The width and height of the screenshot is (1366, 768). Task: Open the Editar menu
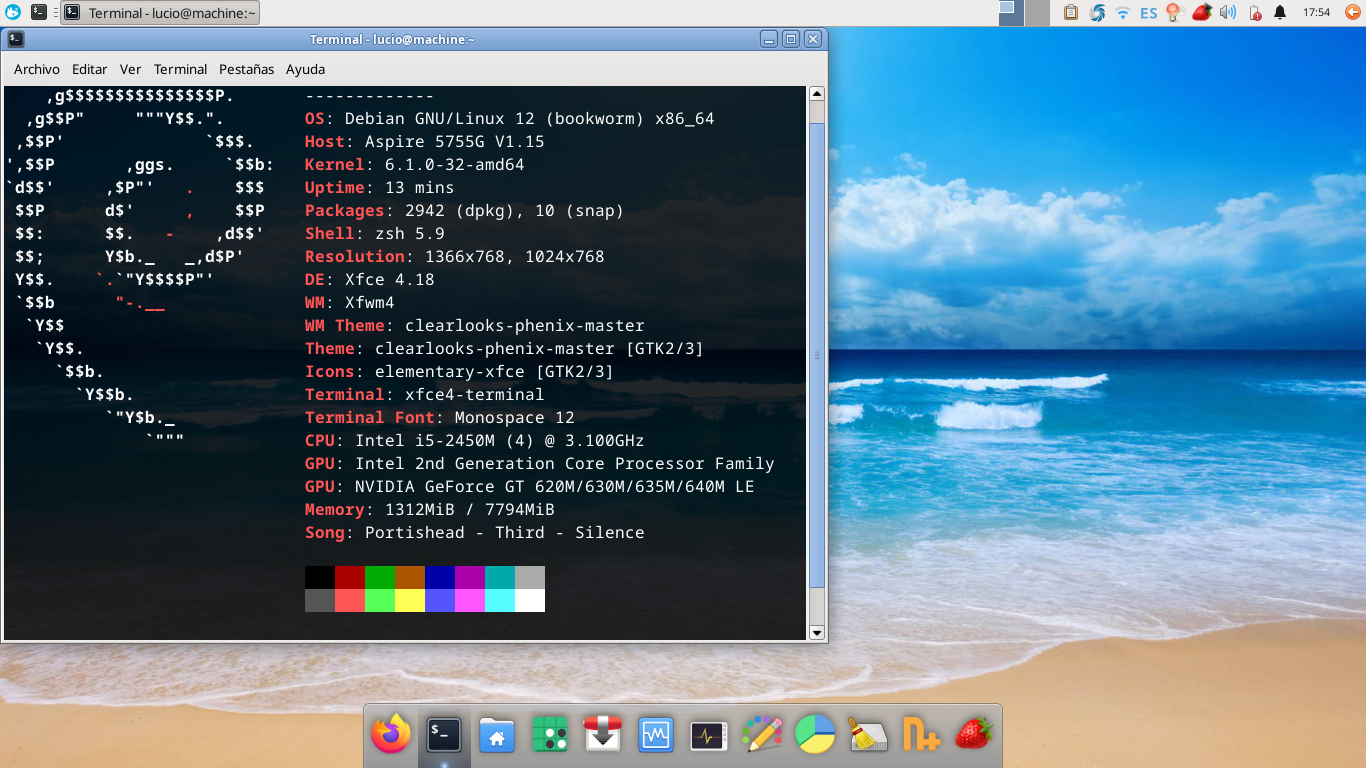[x=90, y=69]
